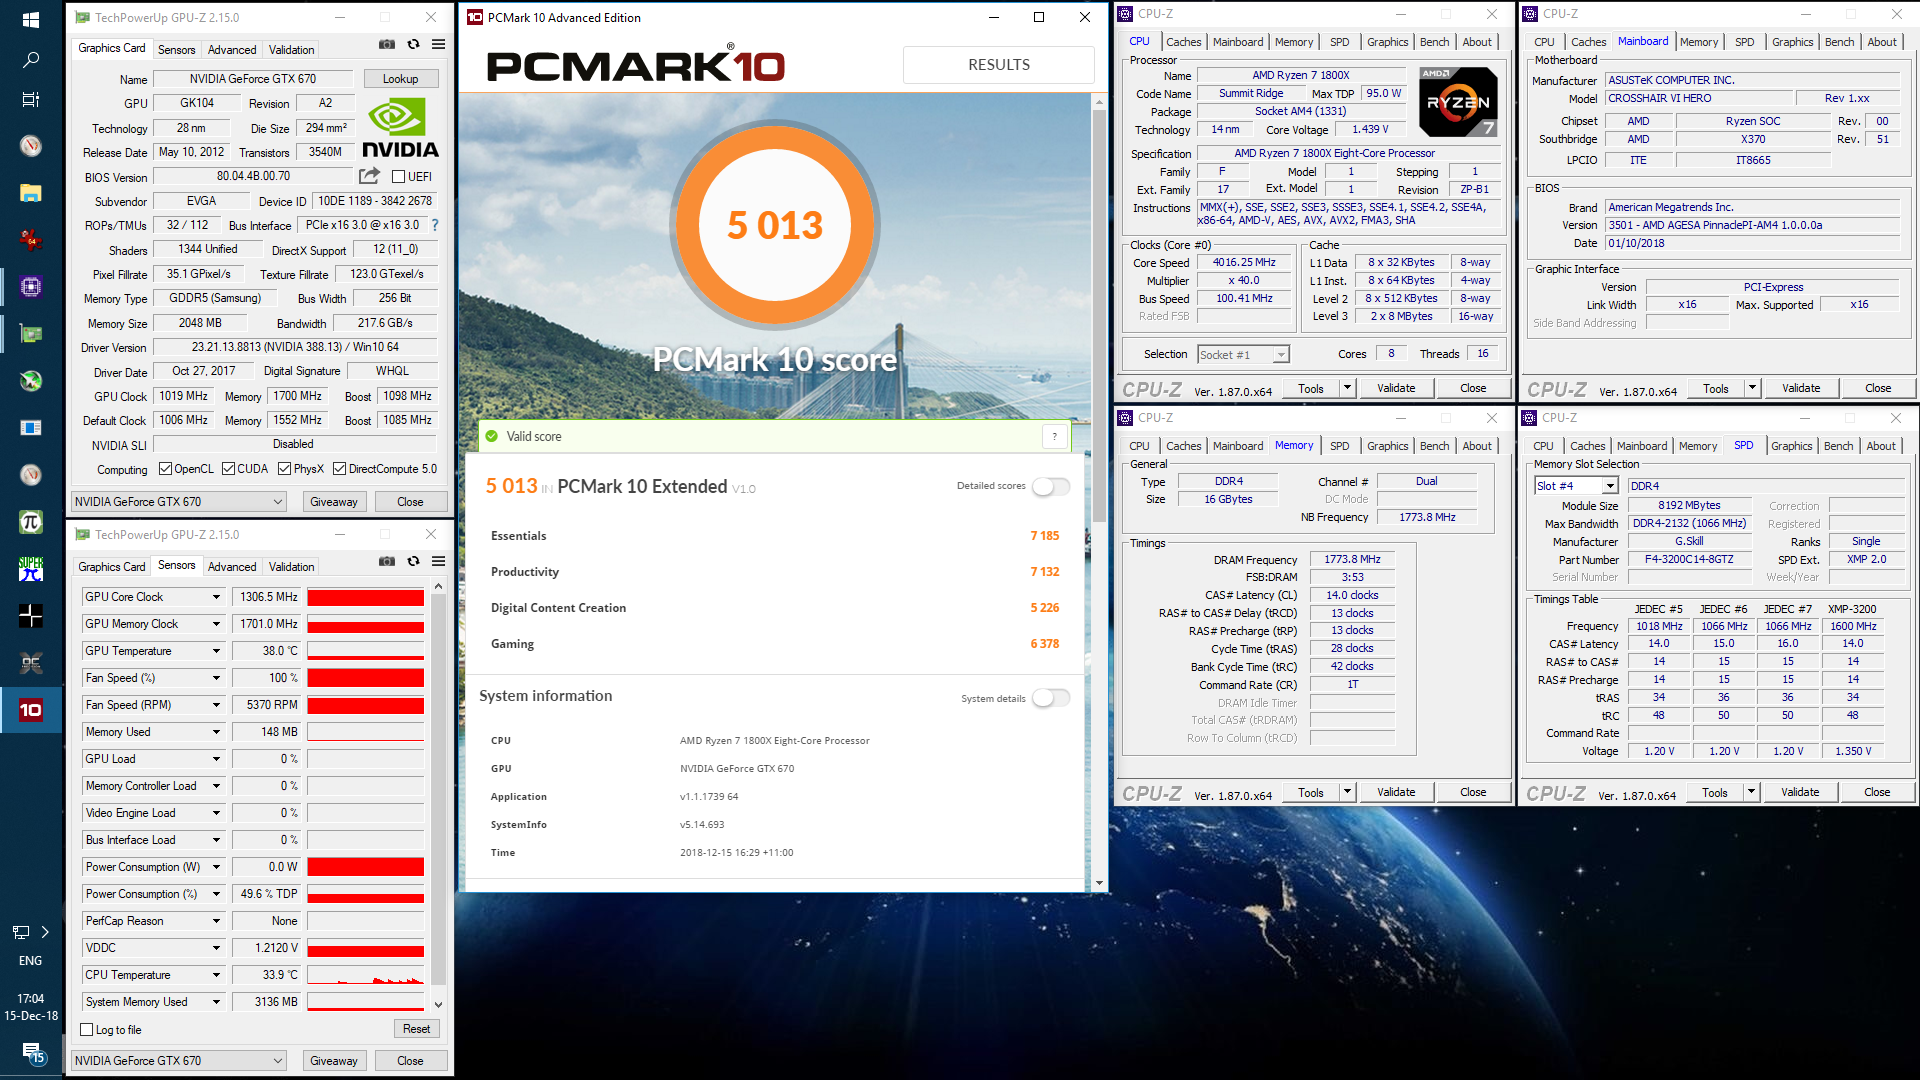Click the network tray icon
1920x1080 pixels.
(x=20, y=932)
